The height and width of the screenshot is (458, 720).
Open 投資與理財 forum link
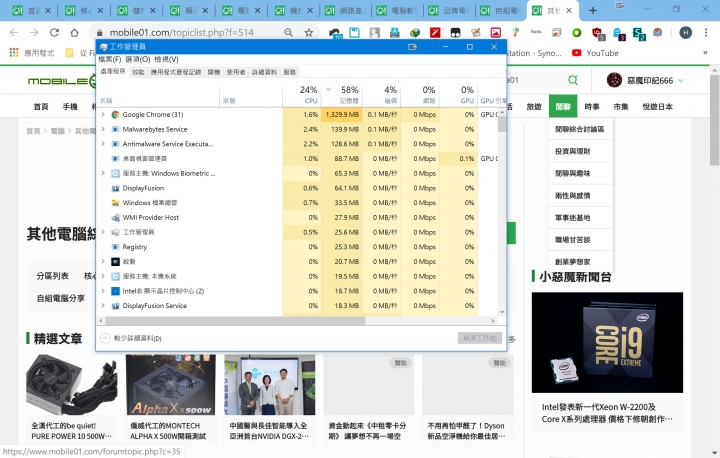tap(573, 151)
